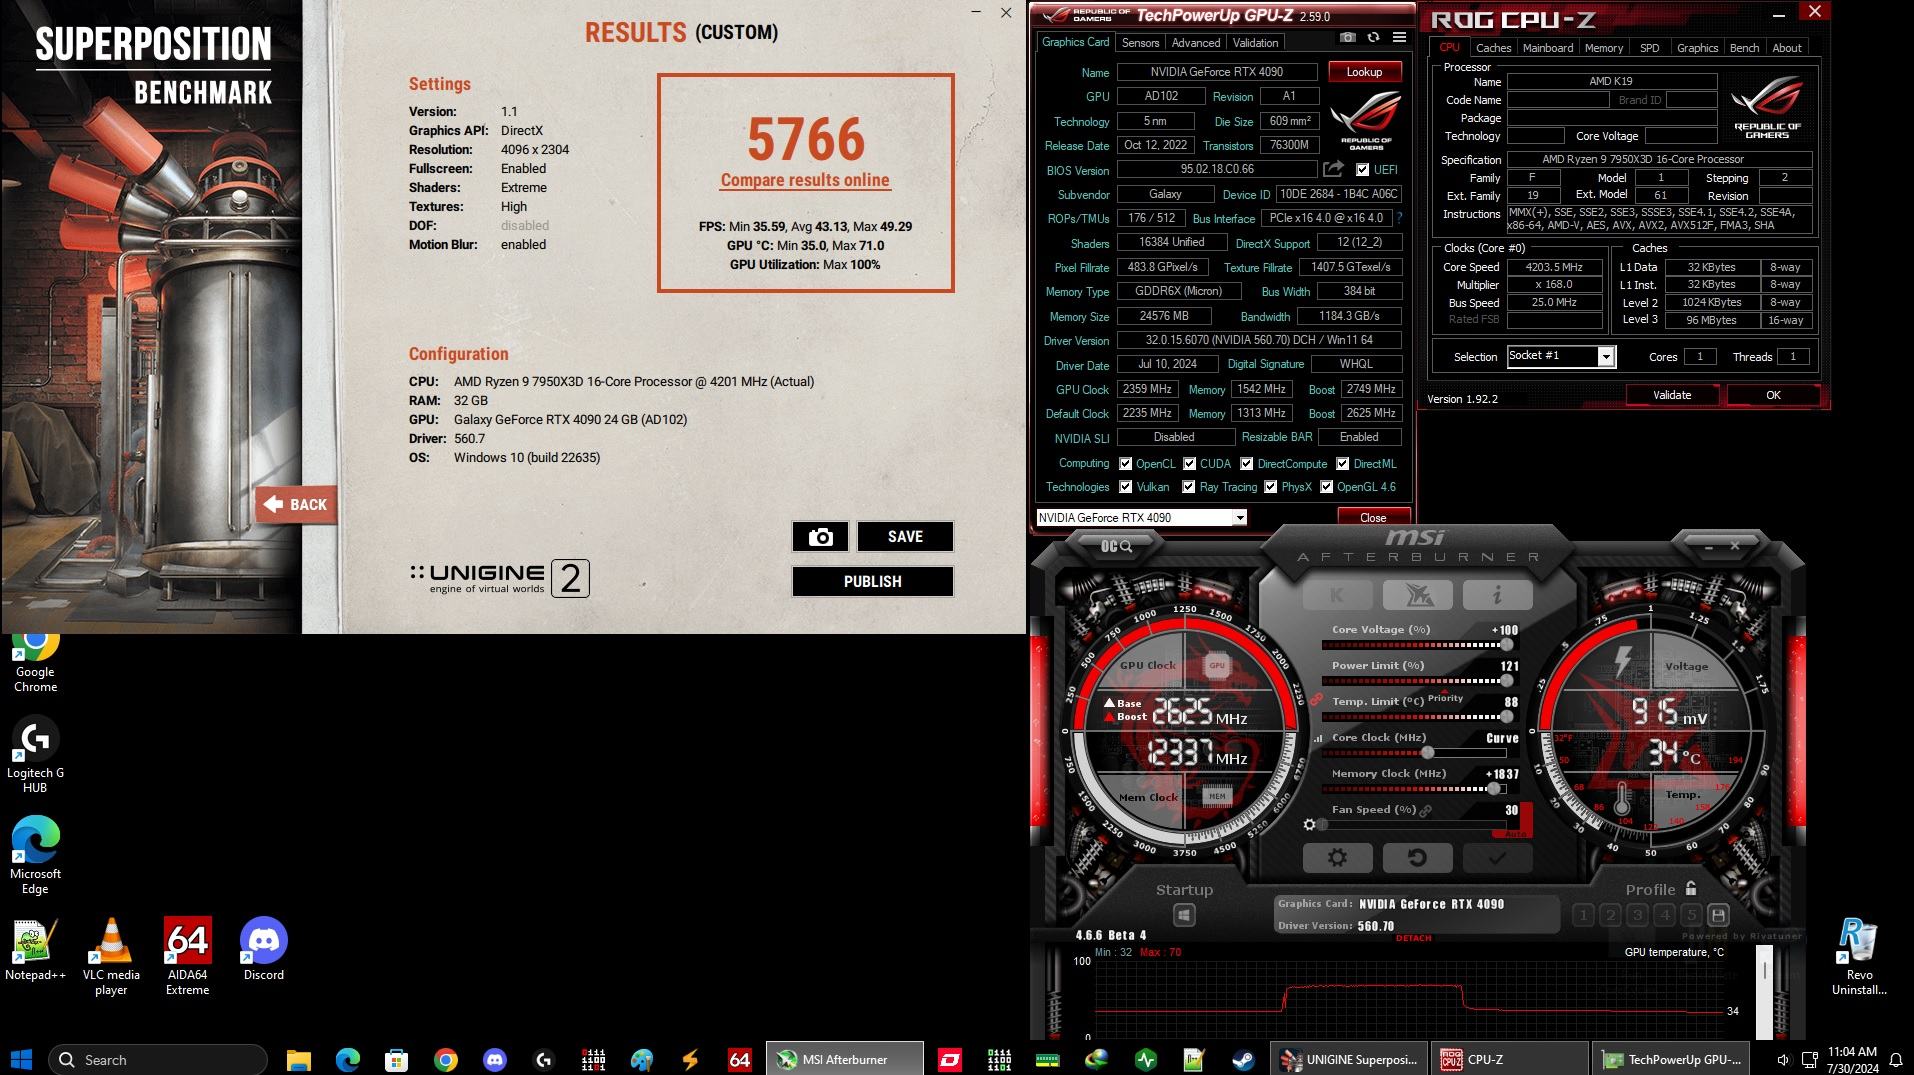Open Discord desktop shortcut
Image resolution: width=1914 pixels, height=1075 pixels.
coord(264,950)
